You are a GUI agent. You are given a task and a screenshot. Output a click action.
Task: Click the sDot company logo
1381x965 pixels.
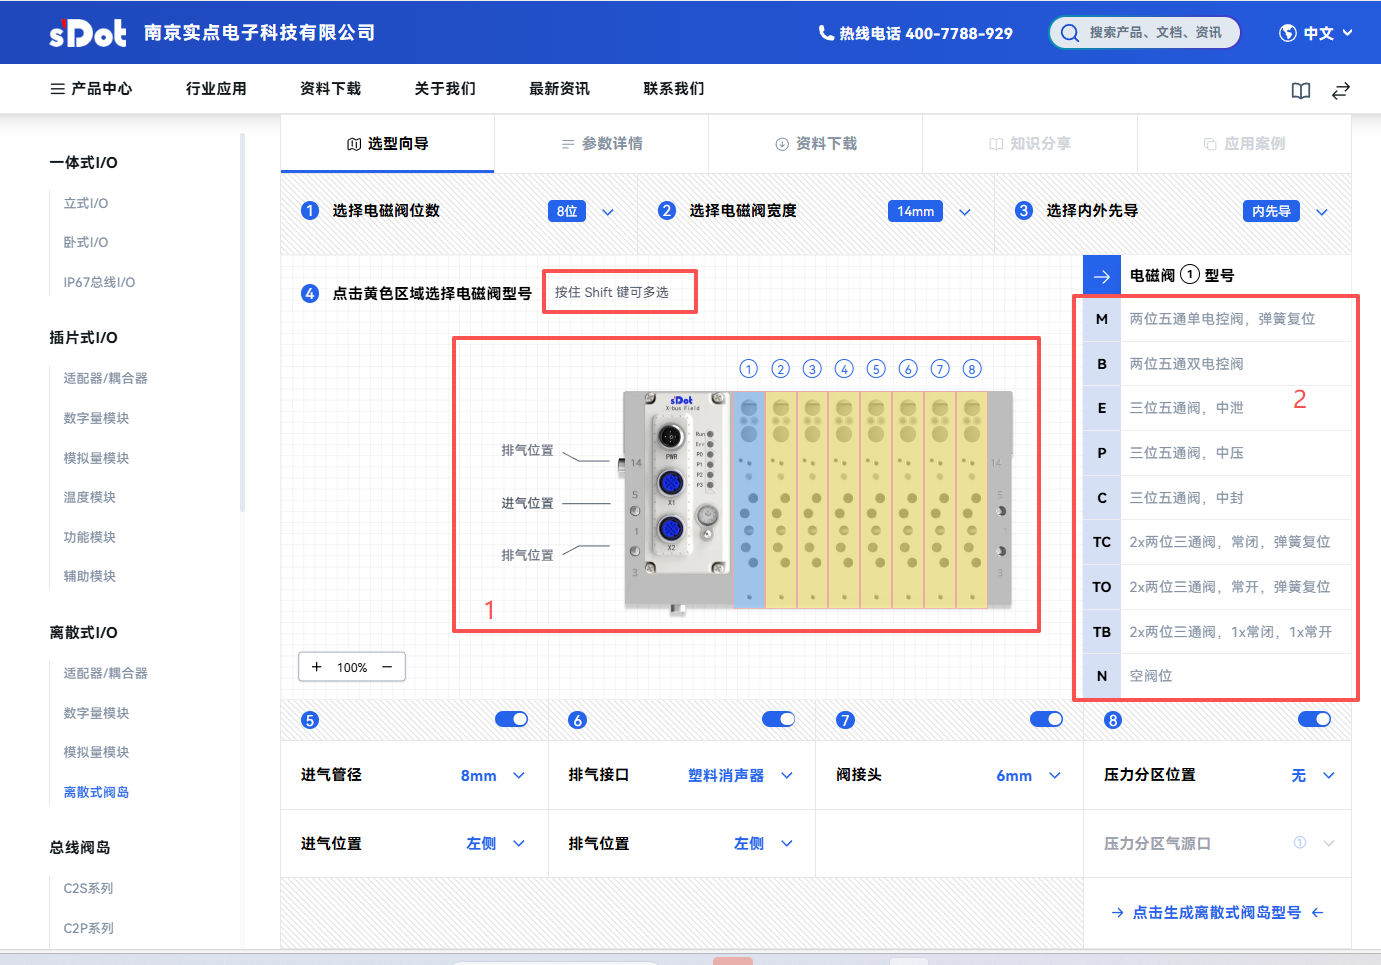pos(88,33)
